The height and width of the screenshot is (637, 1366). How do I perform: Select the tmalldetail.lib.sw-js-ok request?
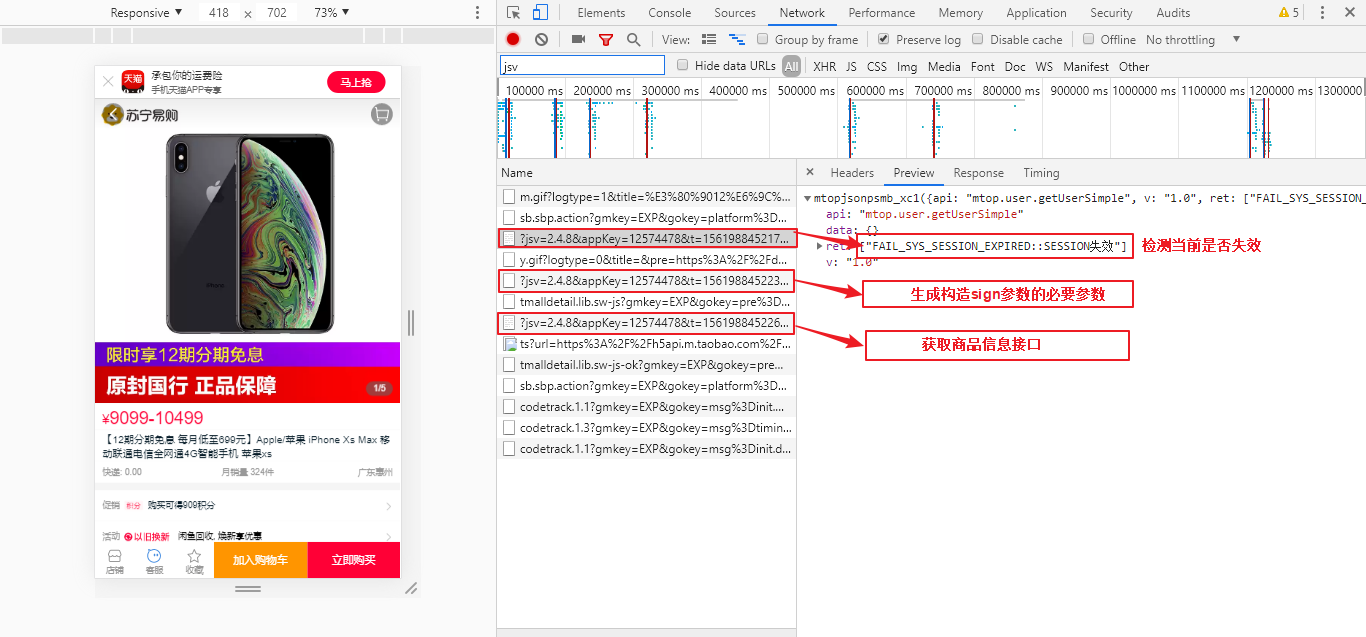(x=647, y=364)
